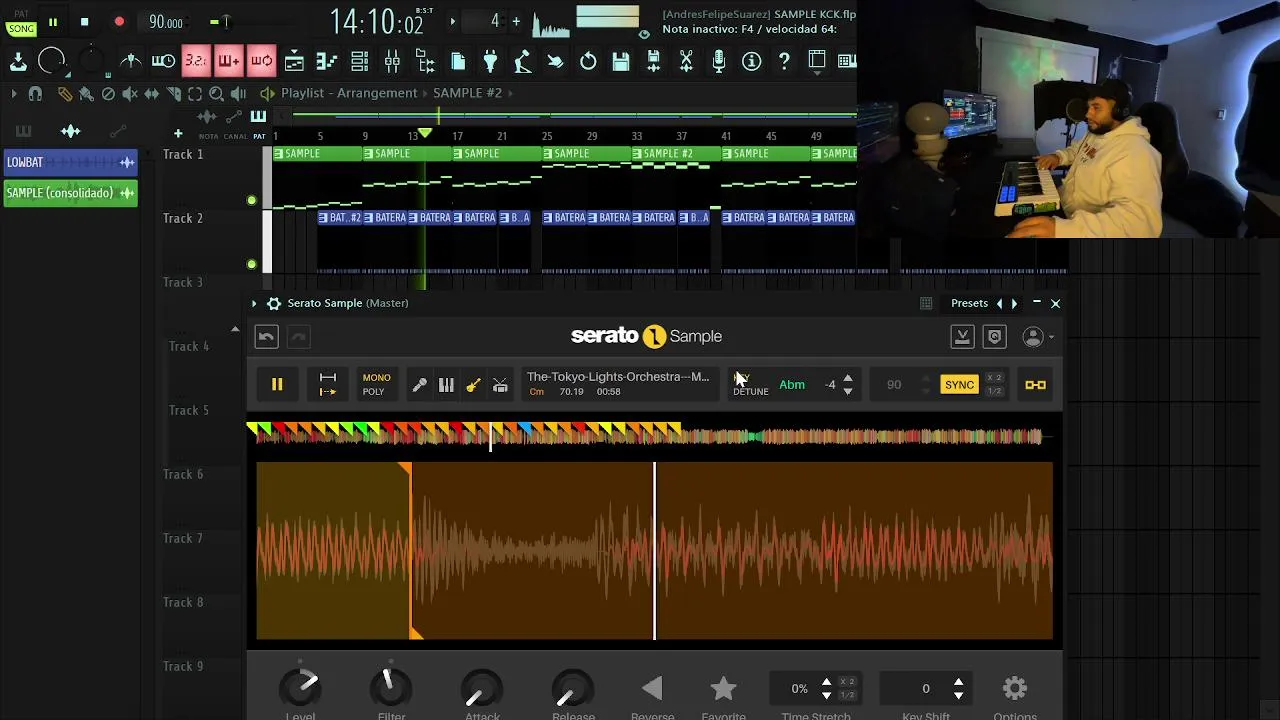Toggle the overdub recording button
This screenshot has height=720, width=1280.
(x=229, y=61)
